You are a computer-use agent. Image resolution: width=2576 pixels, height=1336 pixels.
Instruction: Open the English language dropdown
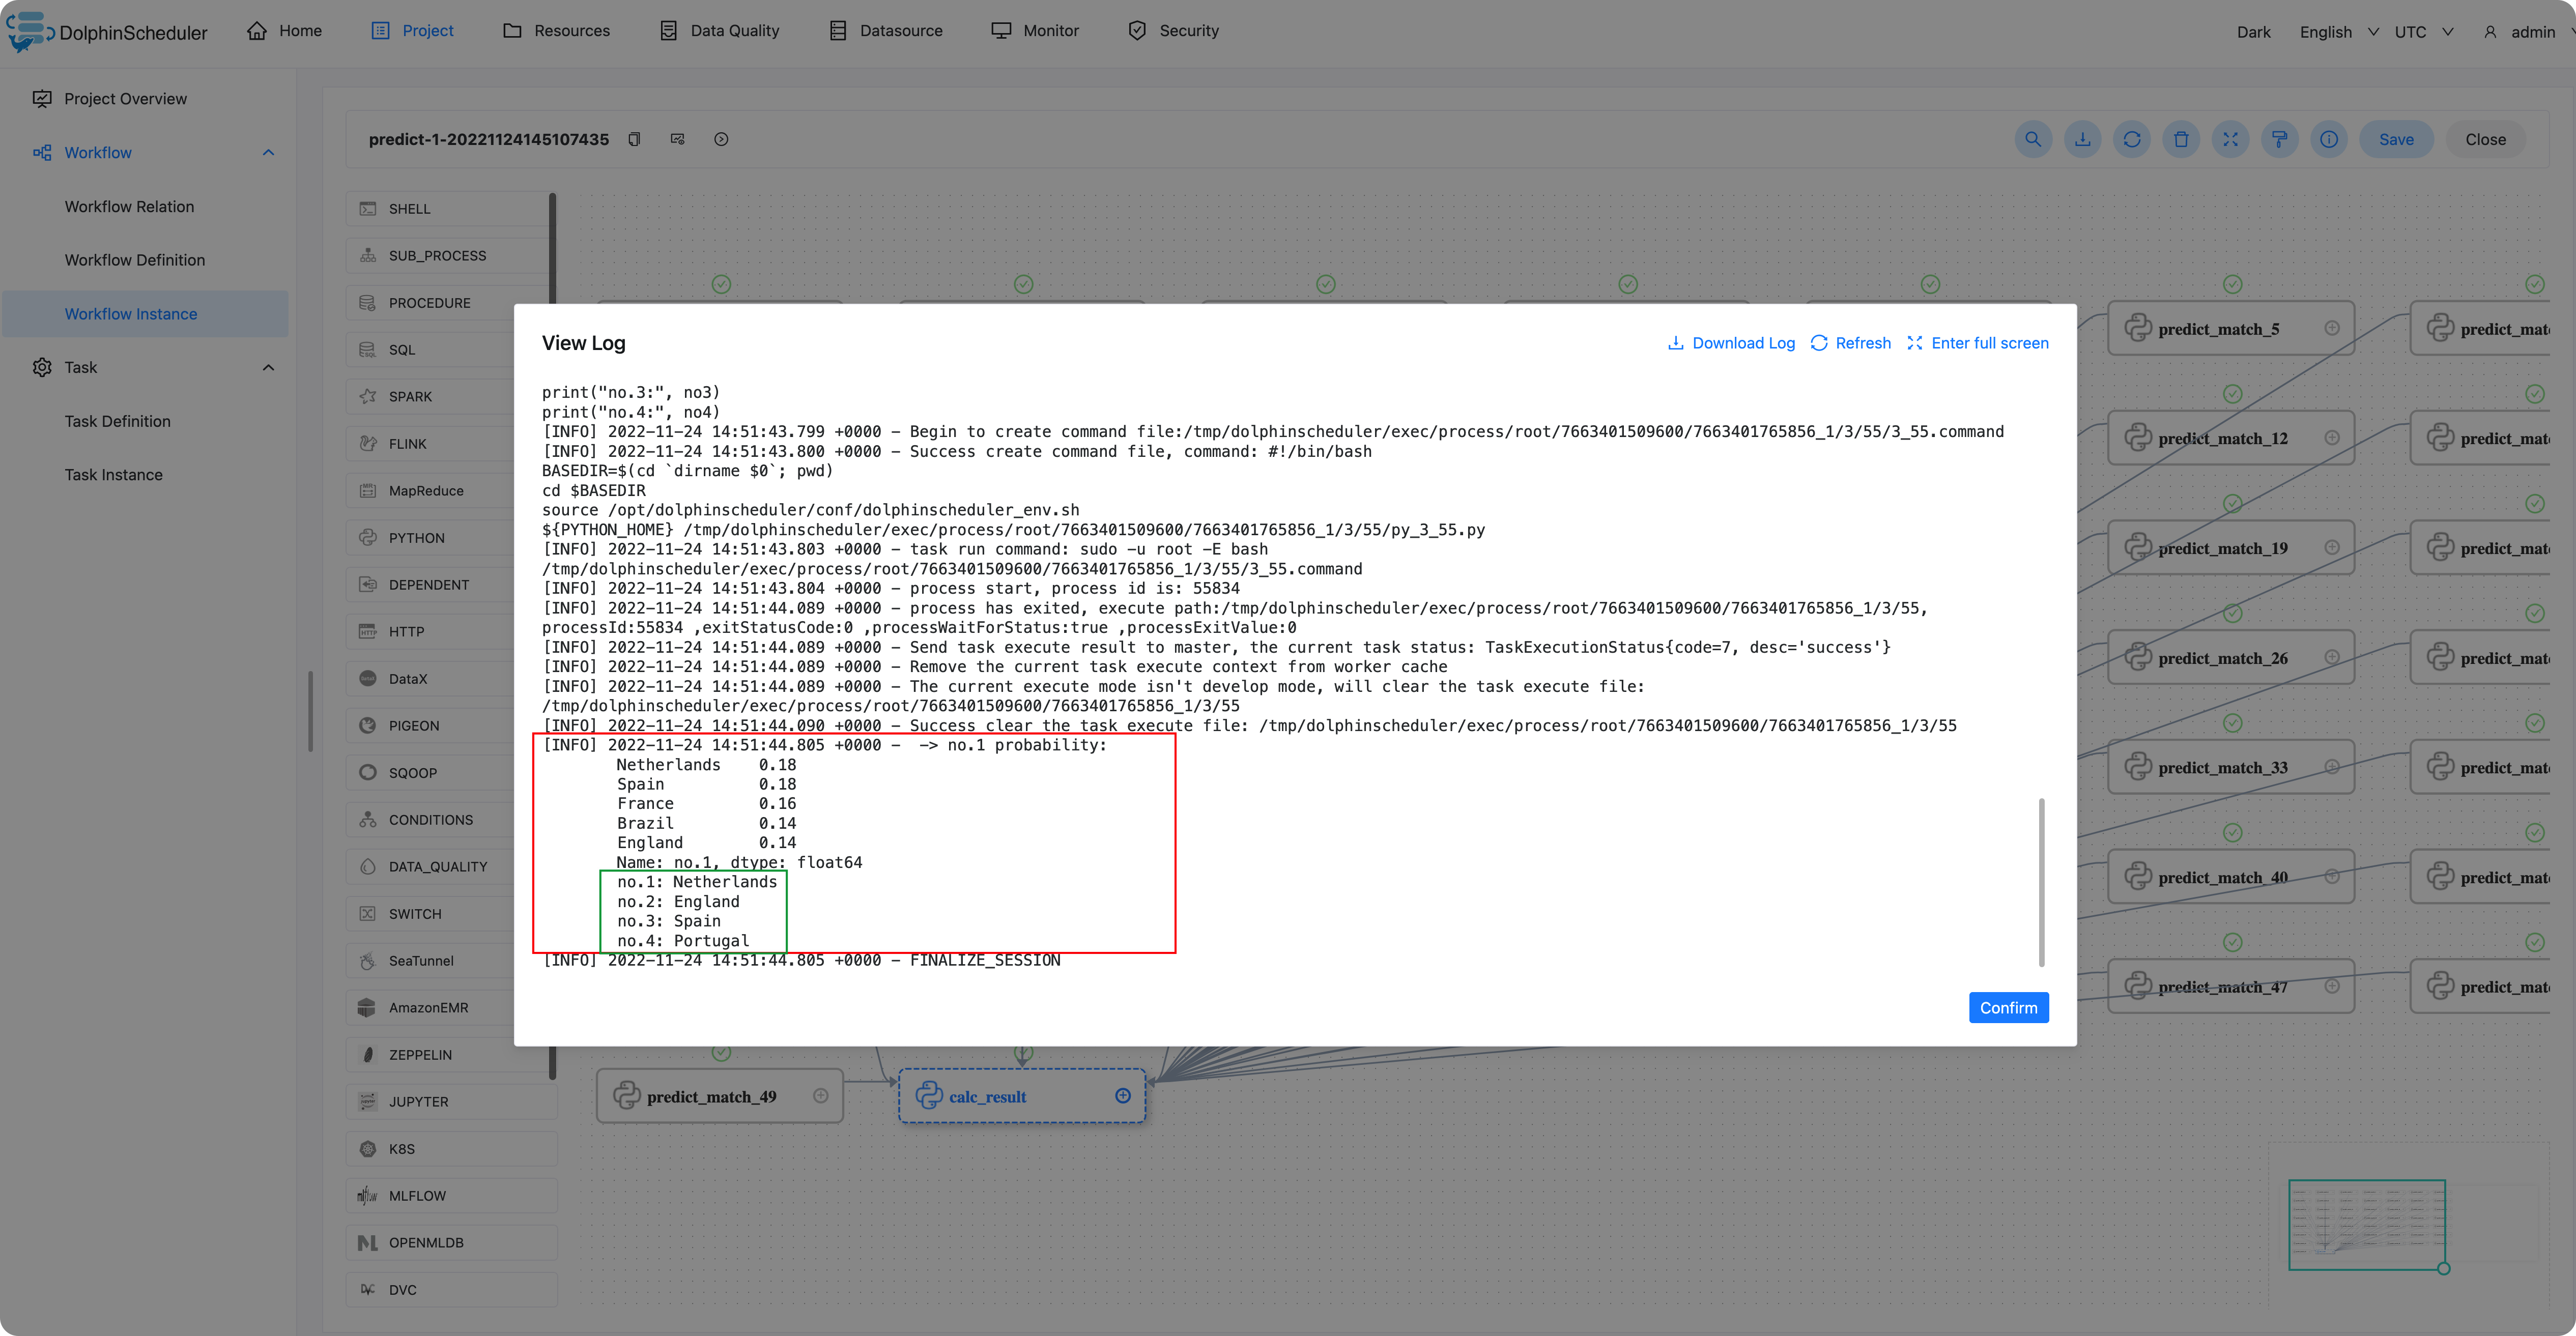point(2337,32)
